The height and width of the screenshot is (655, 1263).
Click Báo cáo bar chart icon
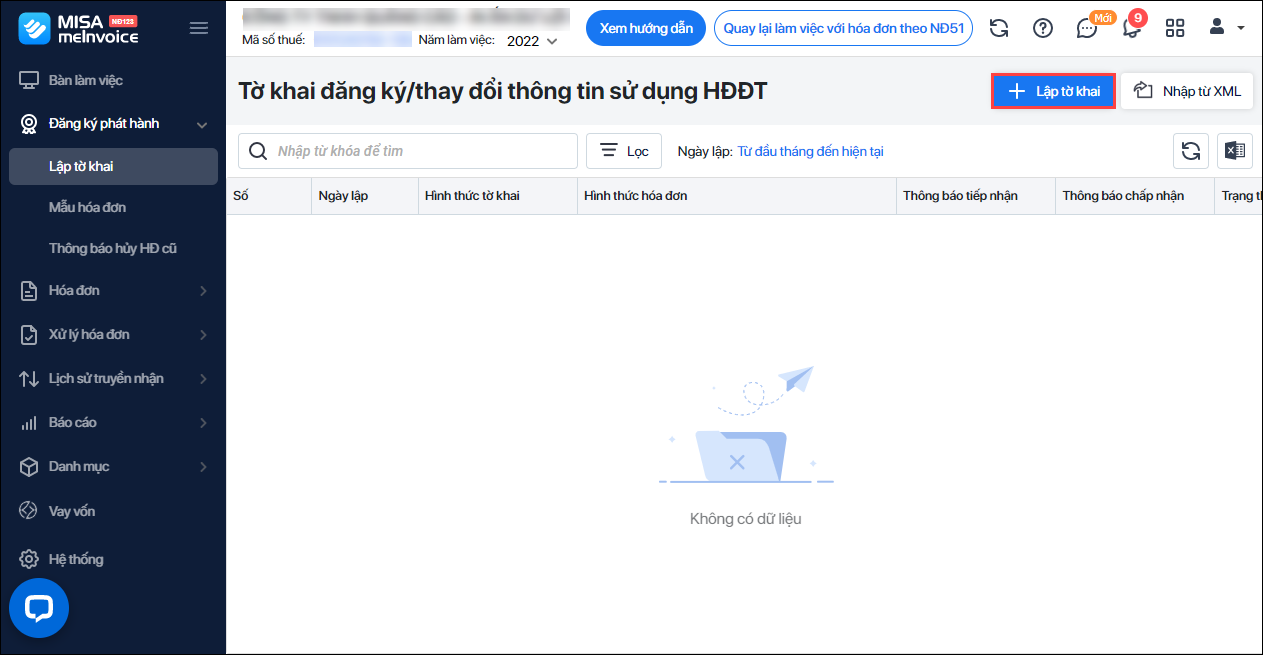point(29,423)
